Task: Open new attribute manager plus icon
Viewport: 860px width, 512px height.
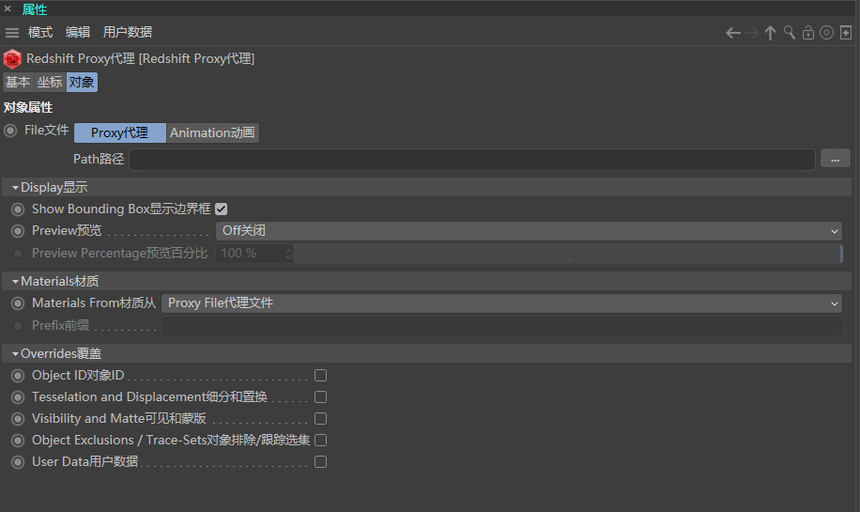Action: point(846,32)
